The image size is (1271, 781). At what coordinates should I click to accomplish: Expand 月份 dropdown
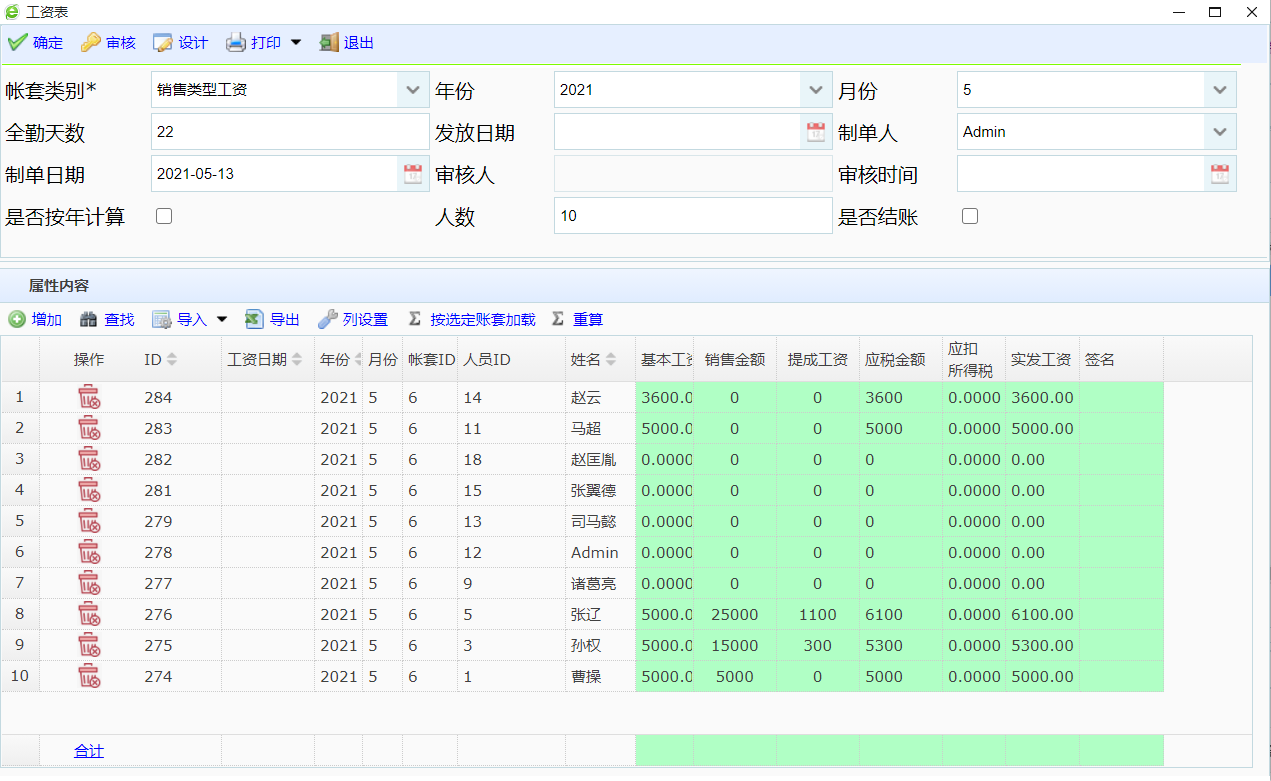click(x=1220, y=90)
